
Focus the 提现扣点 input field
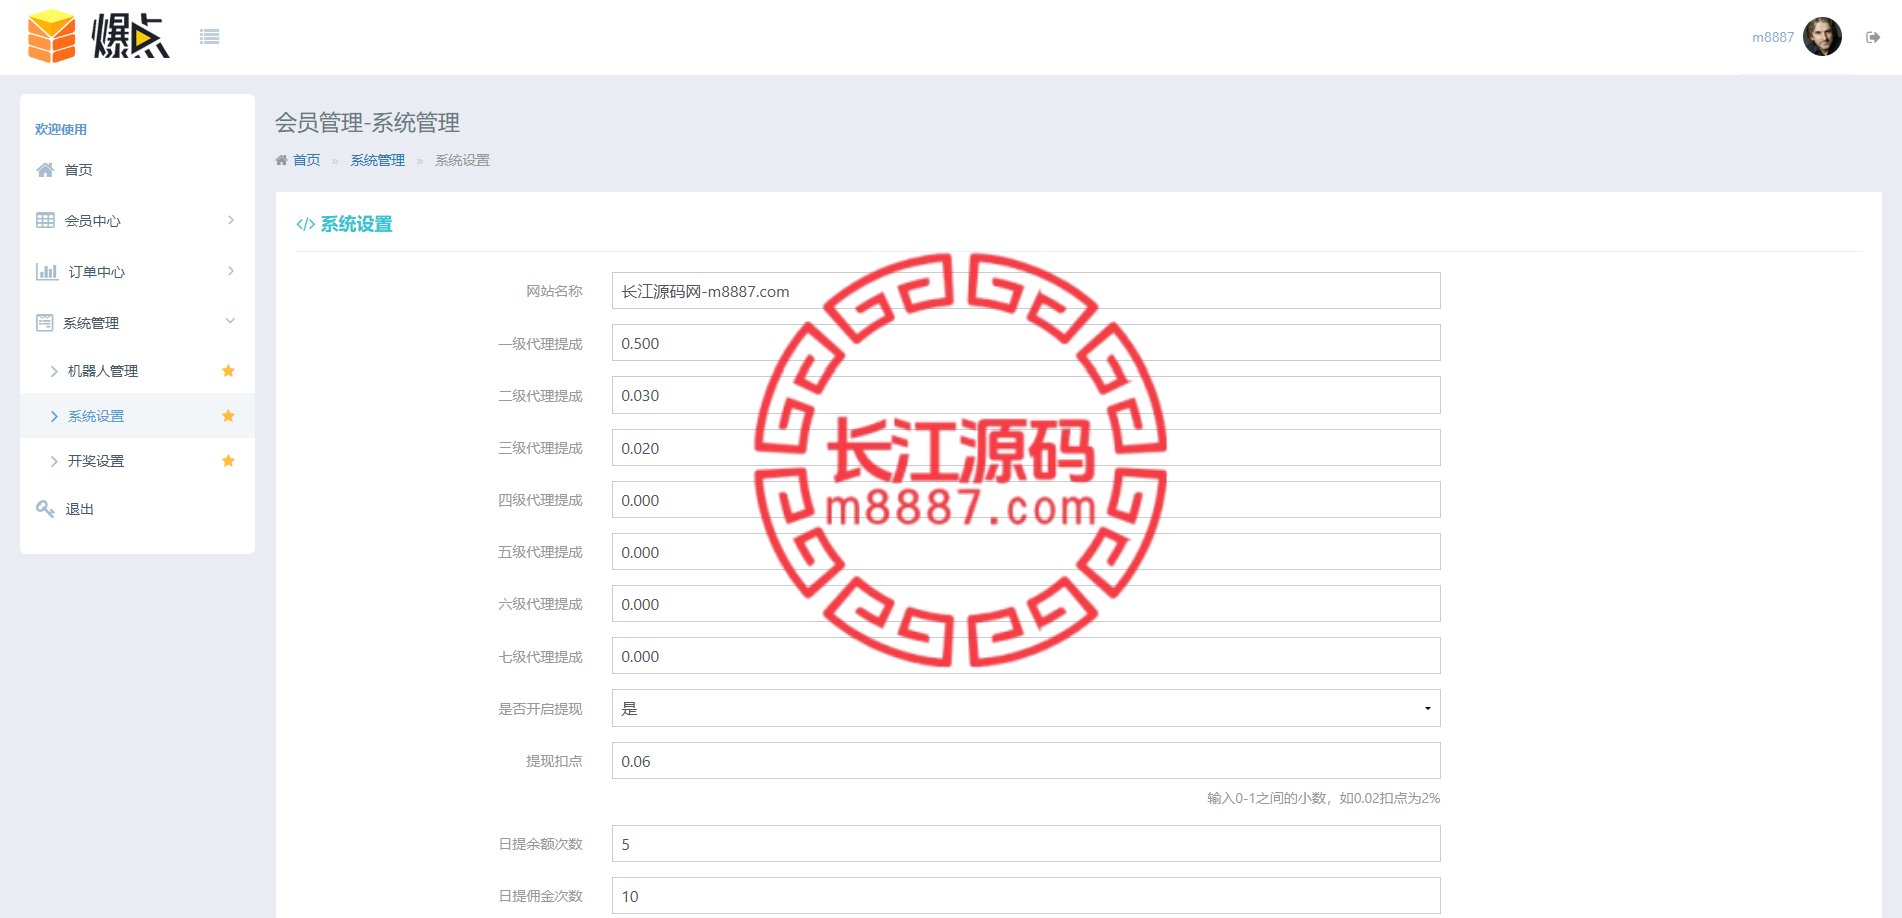point(1026,761)
